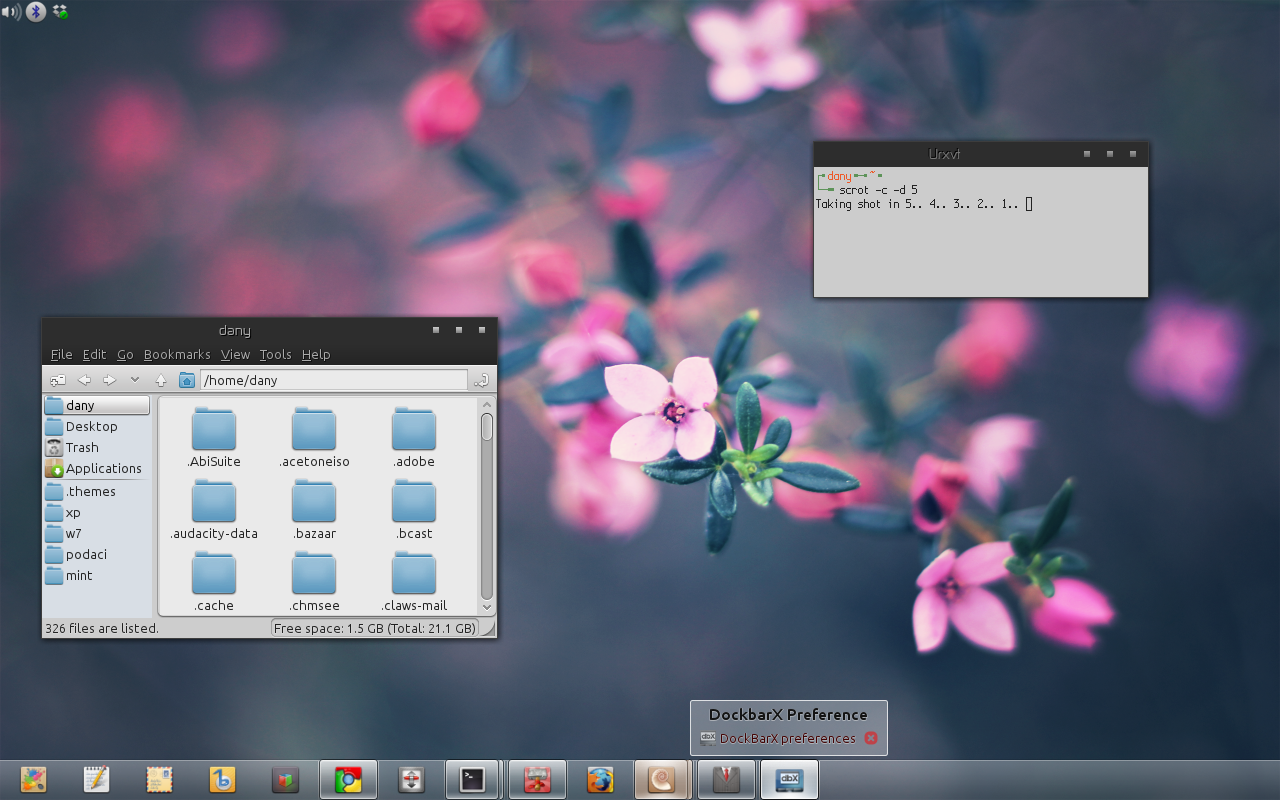
Task: Click the 'scrot -c -d 5' command text
Action: [878, 190]
